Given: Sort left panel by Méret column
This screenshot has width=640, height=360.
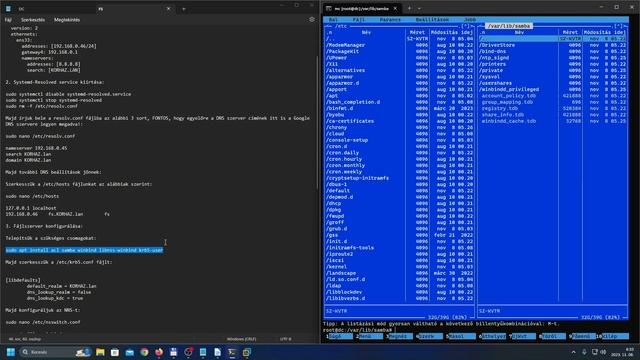Looking at the screenshot, I should 417,32.
